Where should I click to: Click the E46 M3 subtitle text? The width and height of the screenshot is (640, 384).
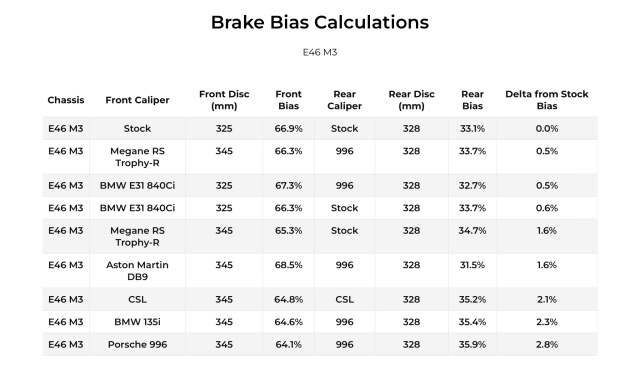click(320, 52)
